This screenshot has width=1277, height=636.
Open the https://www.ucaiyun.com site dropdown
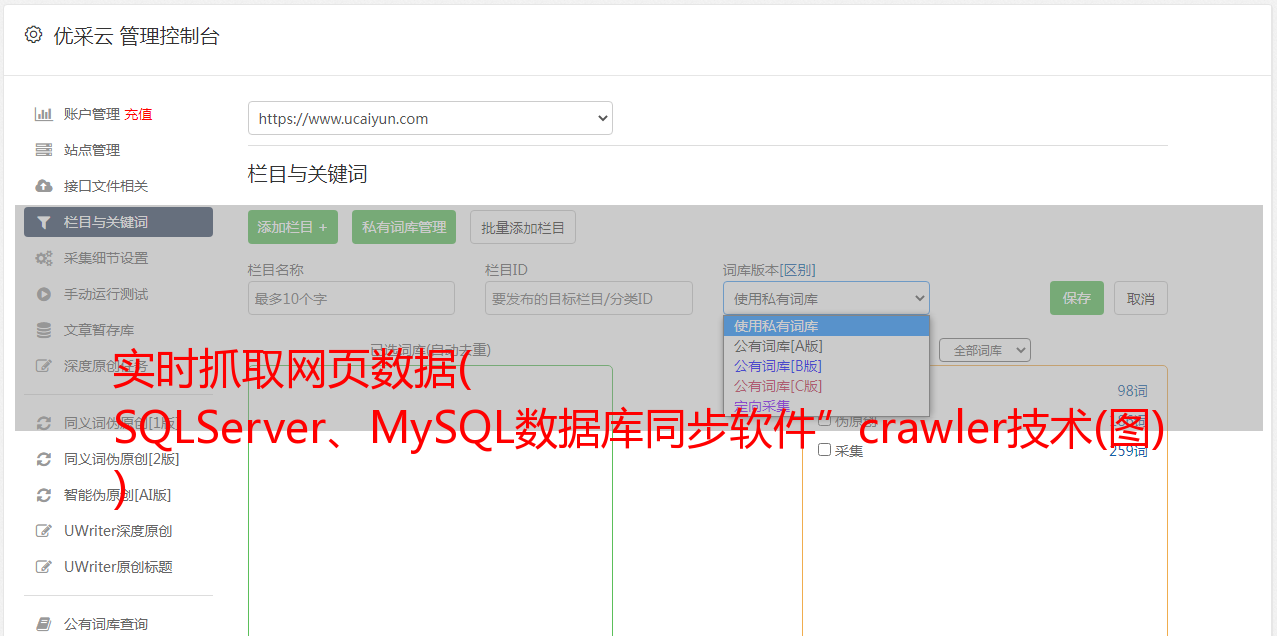(x=430, y=118)
